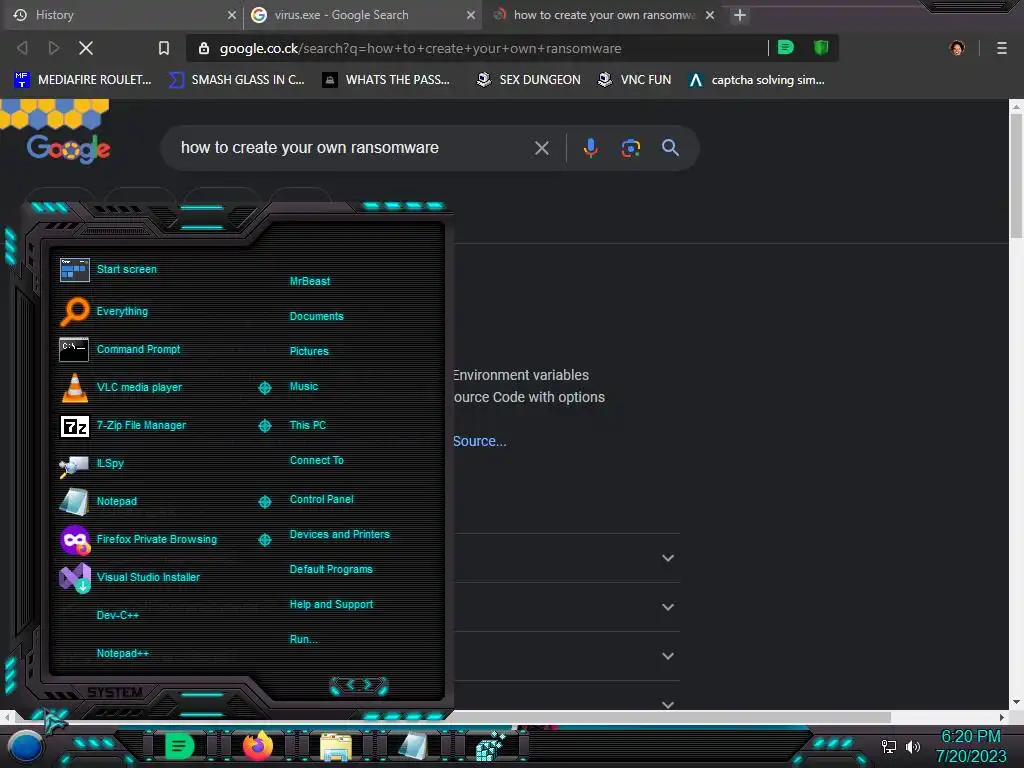1024x768 pixels.
Task: Open Dev-C++ entry
Action: (118, 615)
